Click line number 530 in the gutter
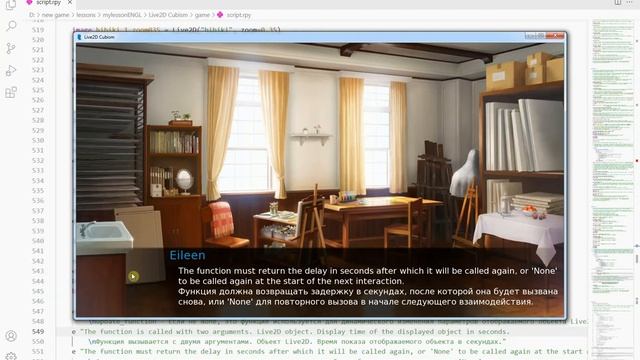Viewport: 640px width, 360px height. click(38, 140)
